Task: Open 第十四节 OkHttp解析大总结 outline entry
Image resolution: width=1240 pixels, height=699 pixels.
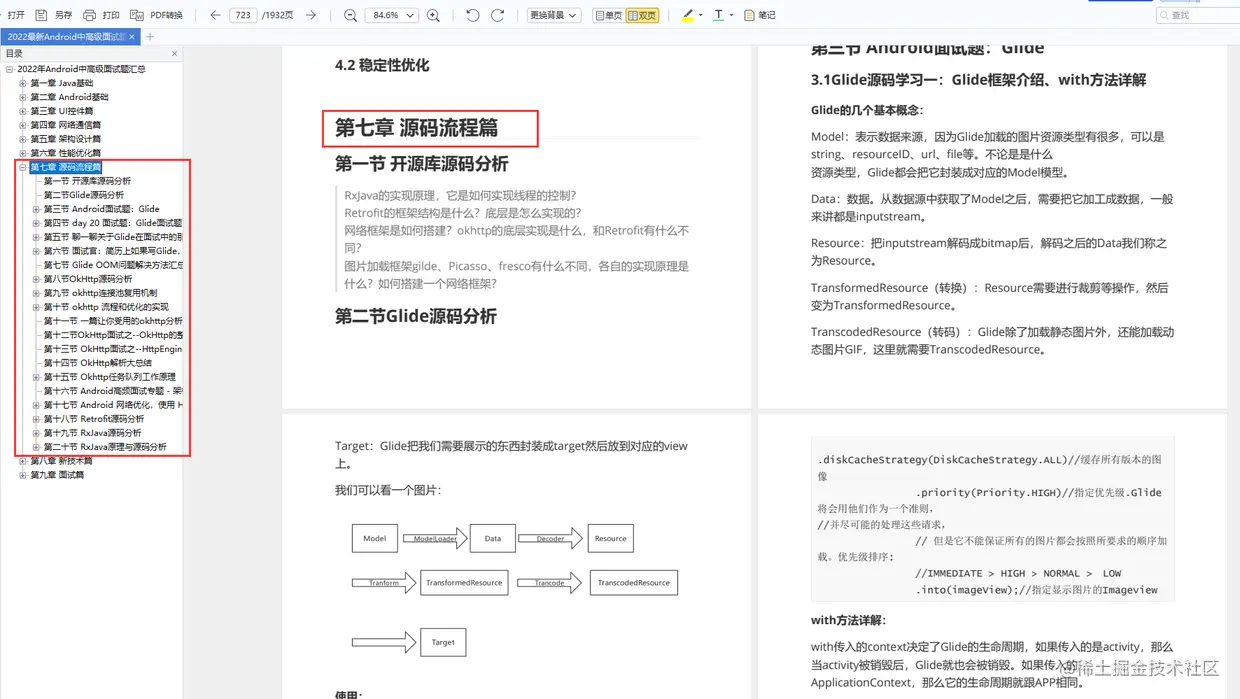Action: click(98, 363)
